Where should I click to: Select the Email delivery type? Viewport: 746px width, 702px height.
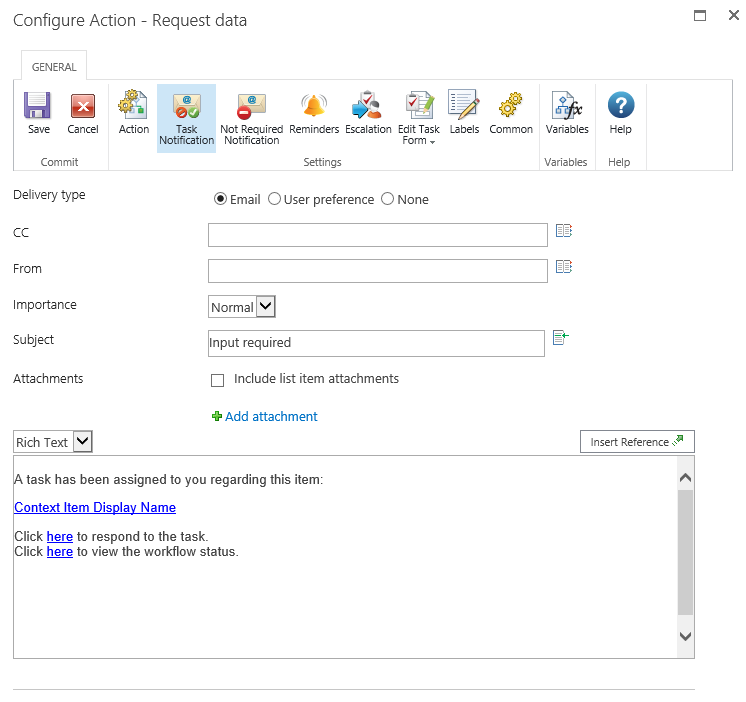click(220, 200)
